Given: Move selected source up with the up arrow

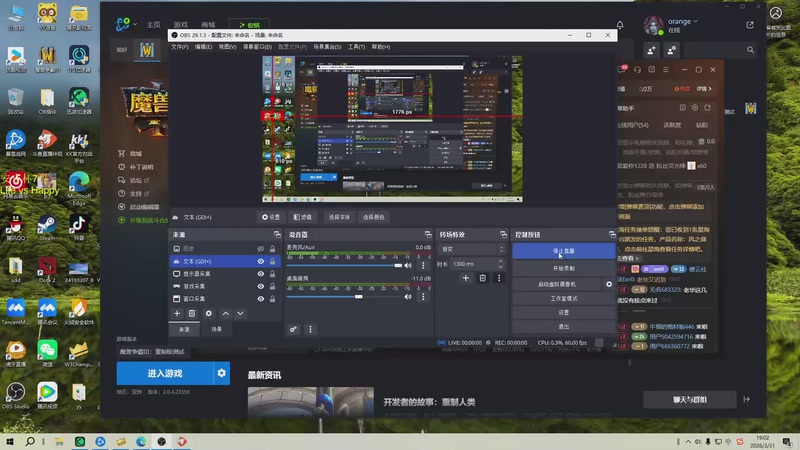Looking at the screenshot, I should tap(226, 313).
